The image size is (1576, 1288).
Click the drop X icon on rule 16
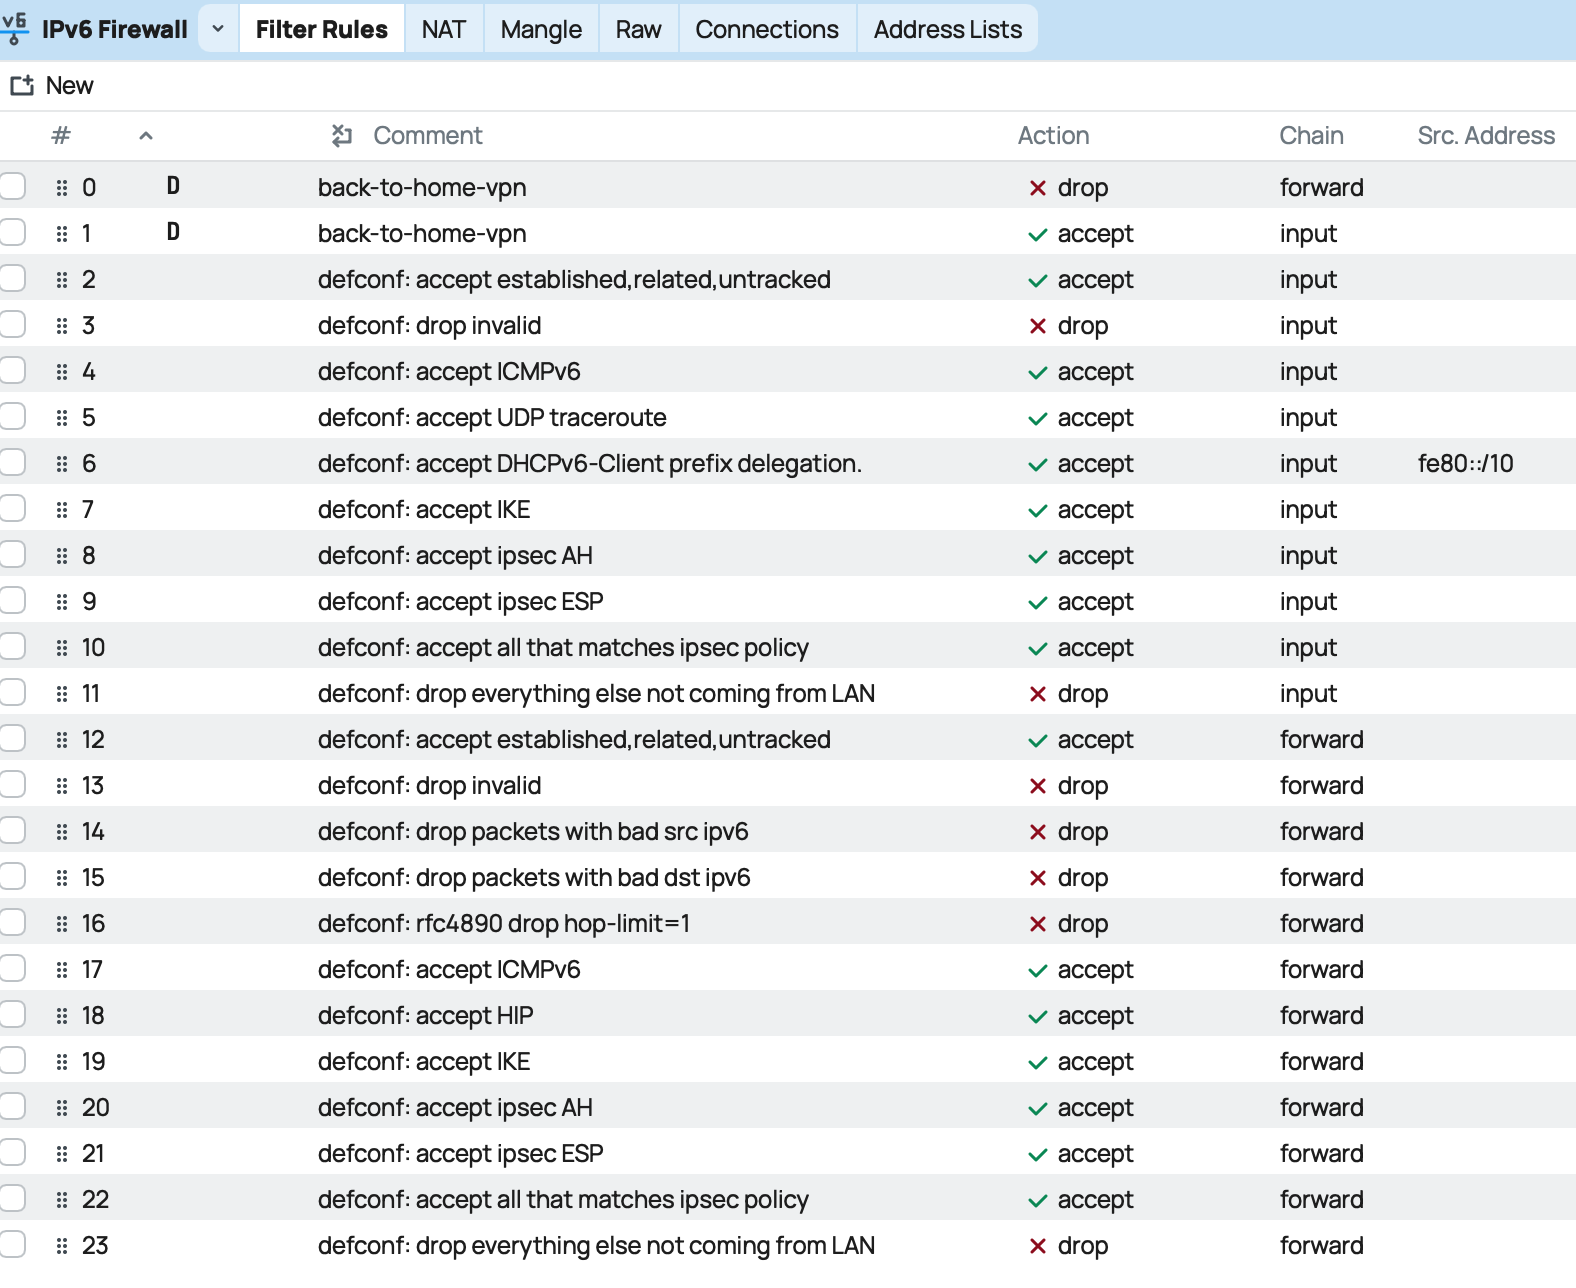point(1038,924)
